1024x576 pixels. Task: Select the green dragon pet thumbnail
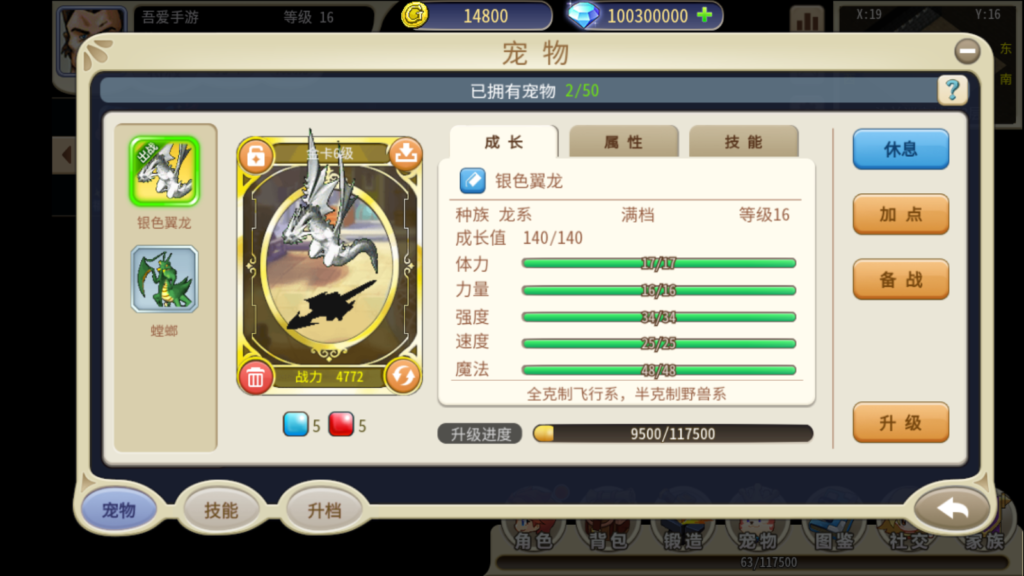164,279
